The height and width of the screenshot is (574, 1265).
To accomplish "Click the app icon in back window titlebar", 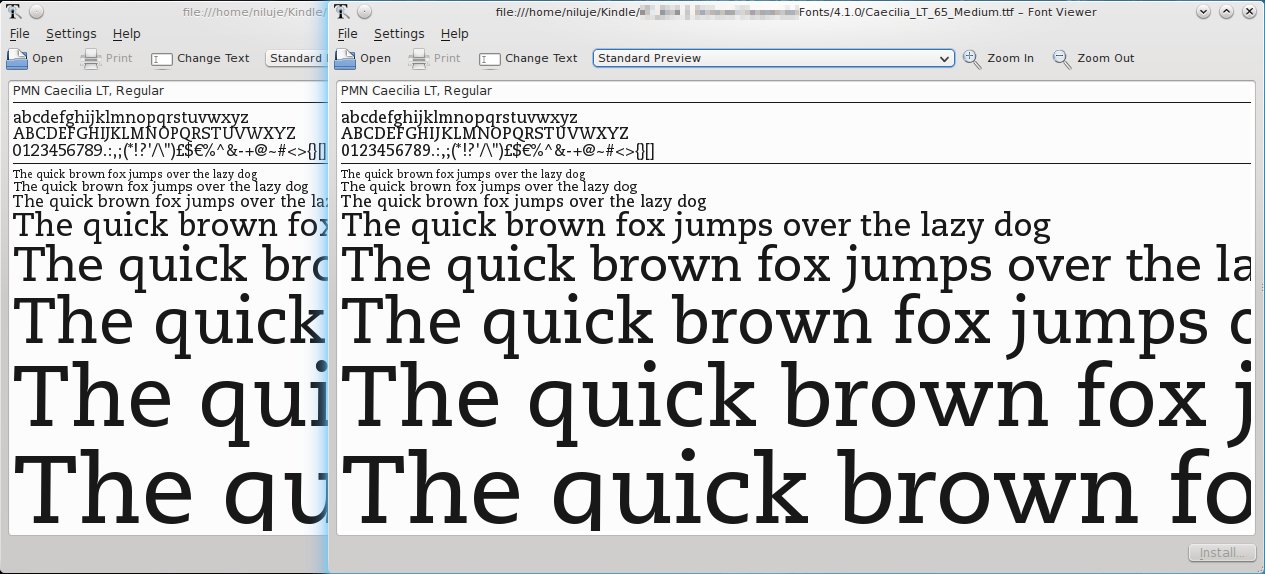I will (x=14, y=12).
